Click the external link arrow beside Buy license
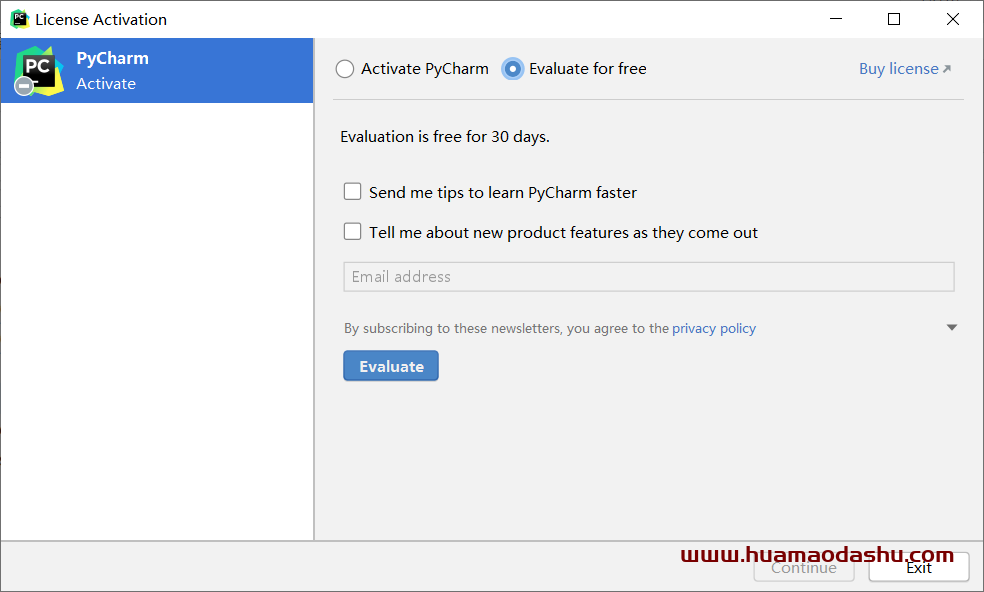This screenshot has height=592, width=984. point(947,69)
